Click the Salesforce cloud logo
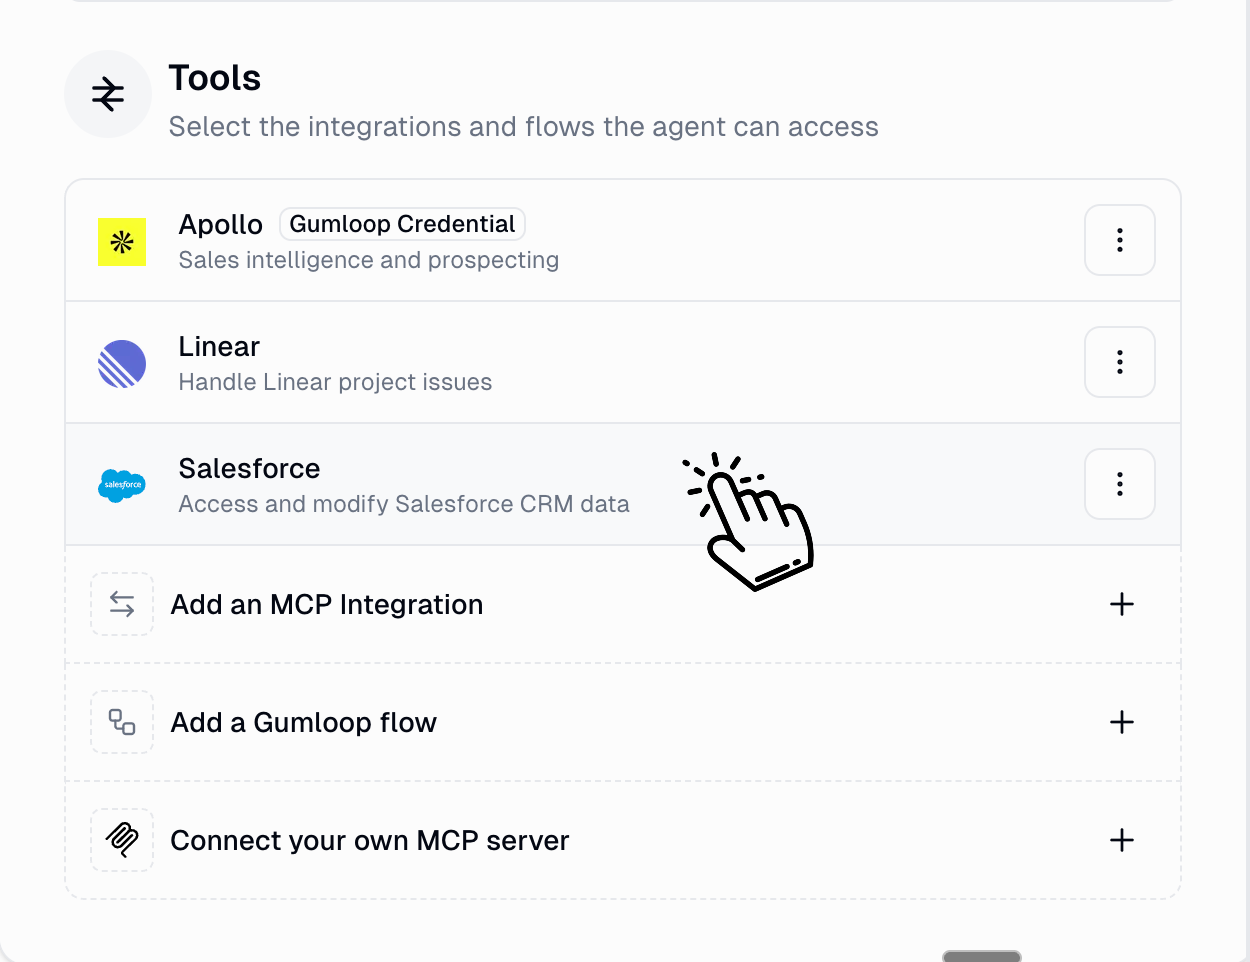1250x962 pixels. click(122, 485)
